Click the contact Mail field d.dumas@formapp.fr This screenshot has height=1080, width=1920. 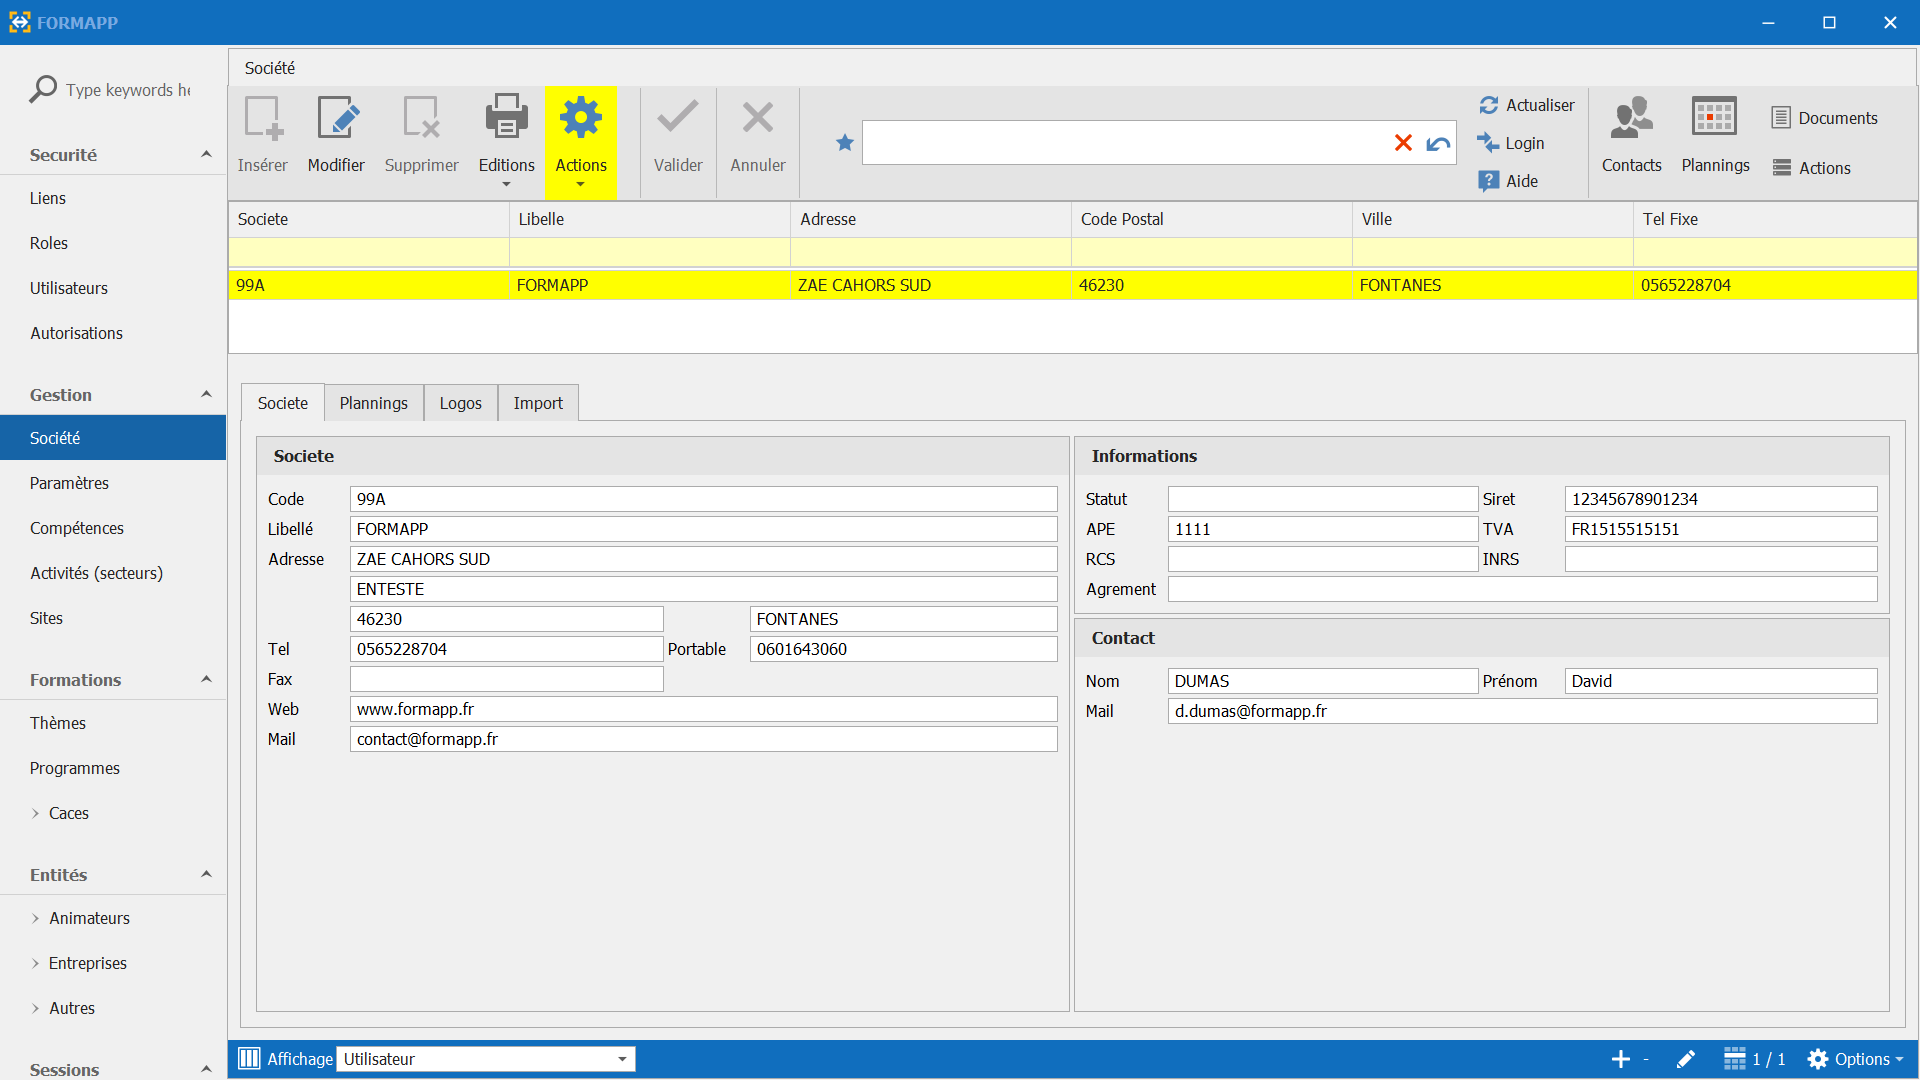point(1523,711)
